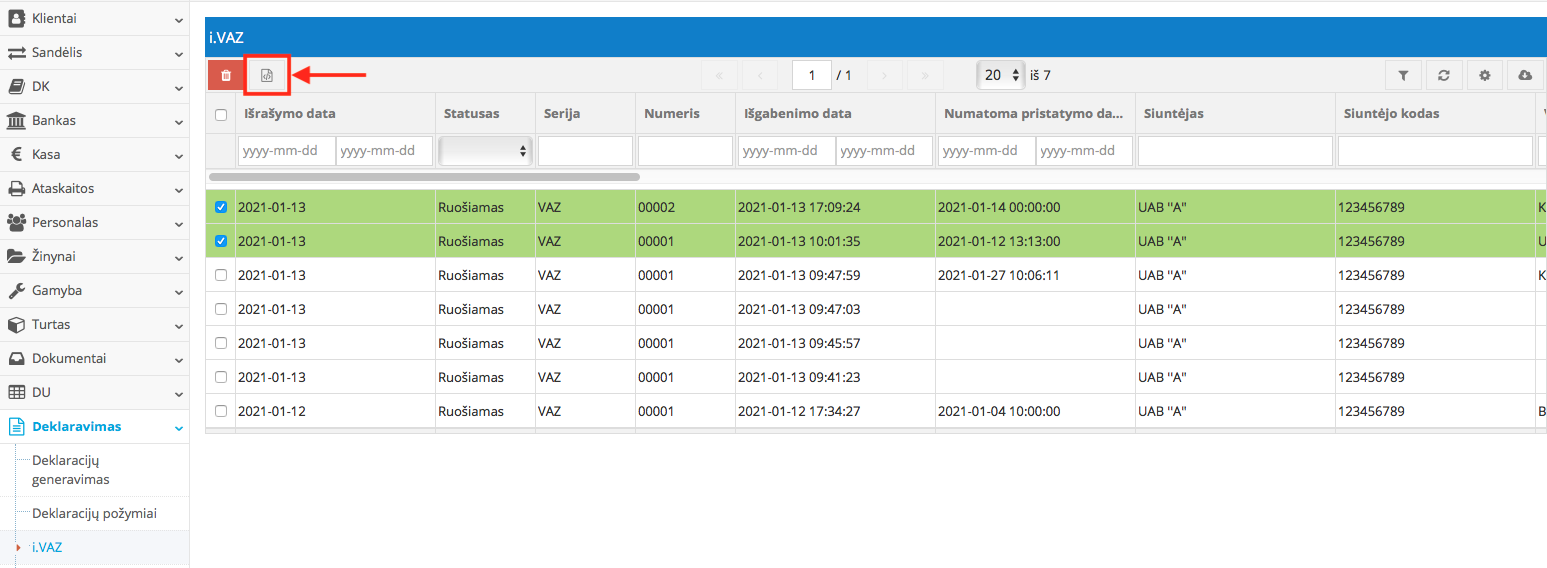
Task: Open the Ataskaitos menu
Action: 94,188
